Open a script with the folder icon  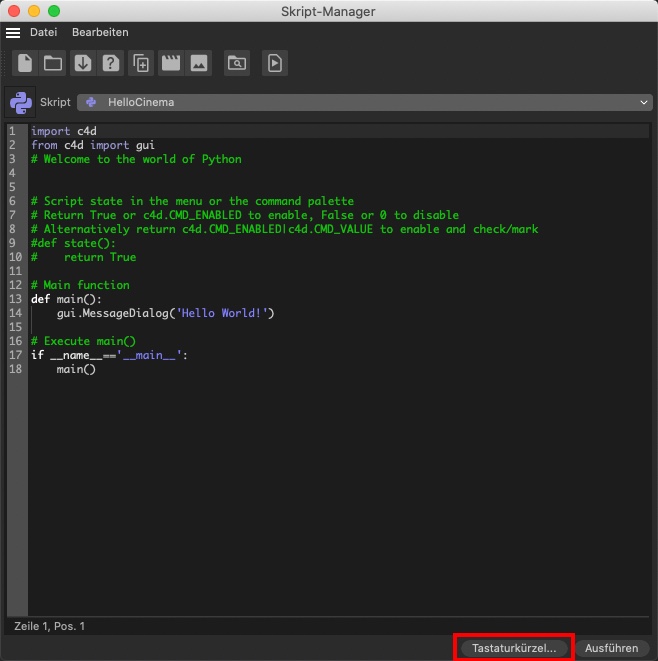click(x=53, y=63)
